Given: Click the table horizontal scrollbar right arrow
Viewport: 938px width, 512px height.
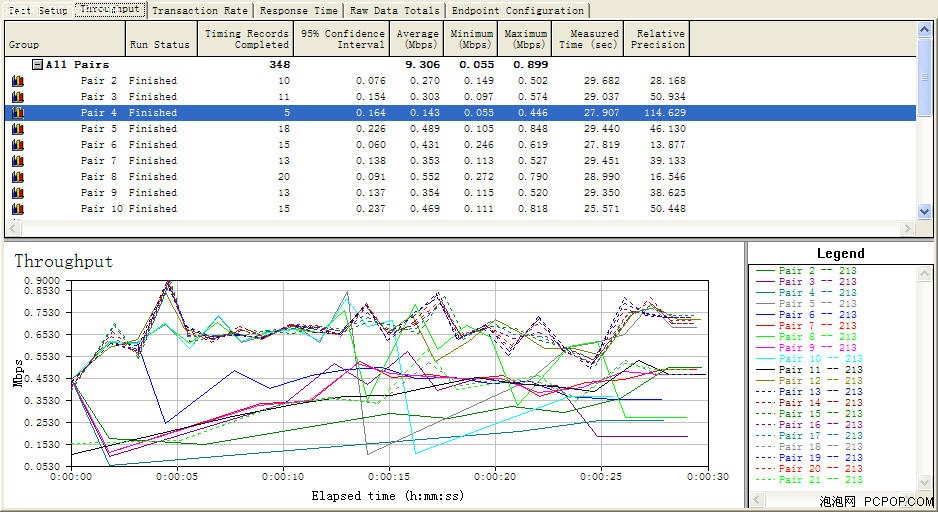Looking at the screenshot, I should [x=907, y=228].
